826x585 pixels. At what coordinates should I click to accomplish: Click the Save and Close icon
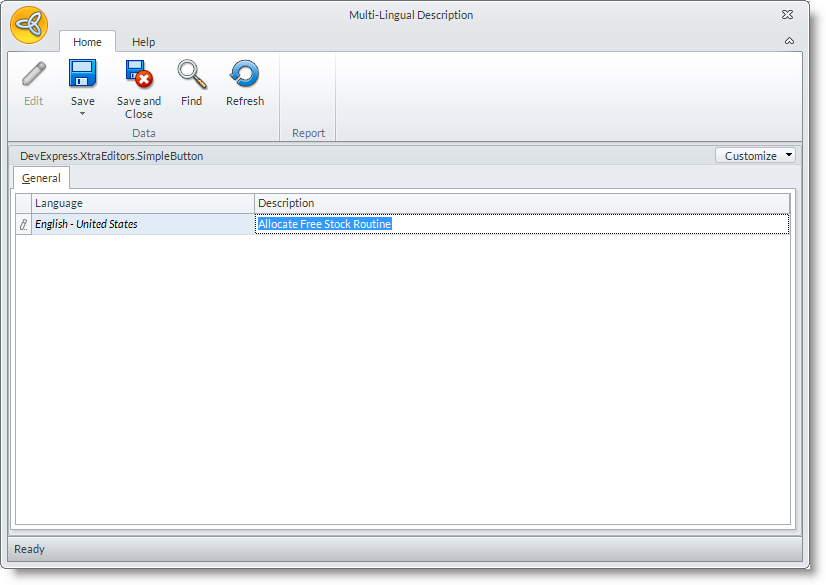138,75
